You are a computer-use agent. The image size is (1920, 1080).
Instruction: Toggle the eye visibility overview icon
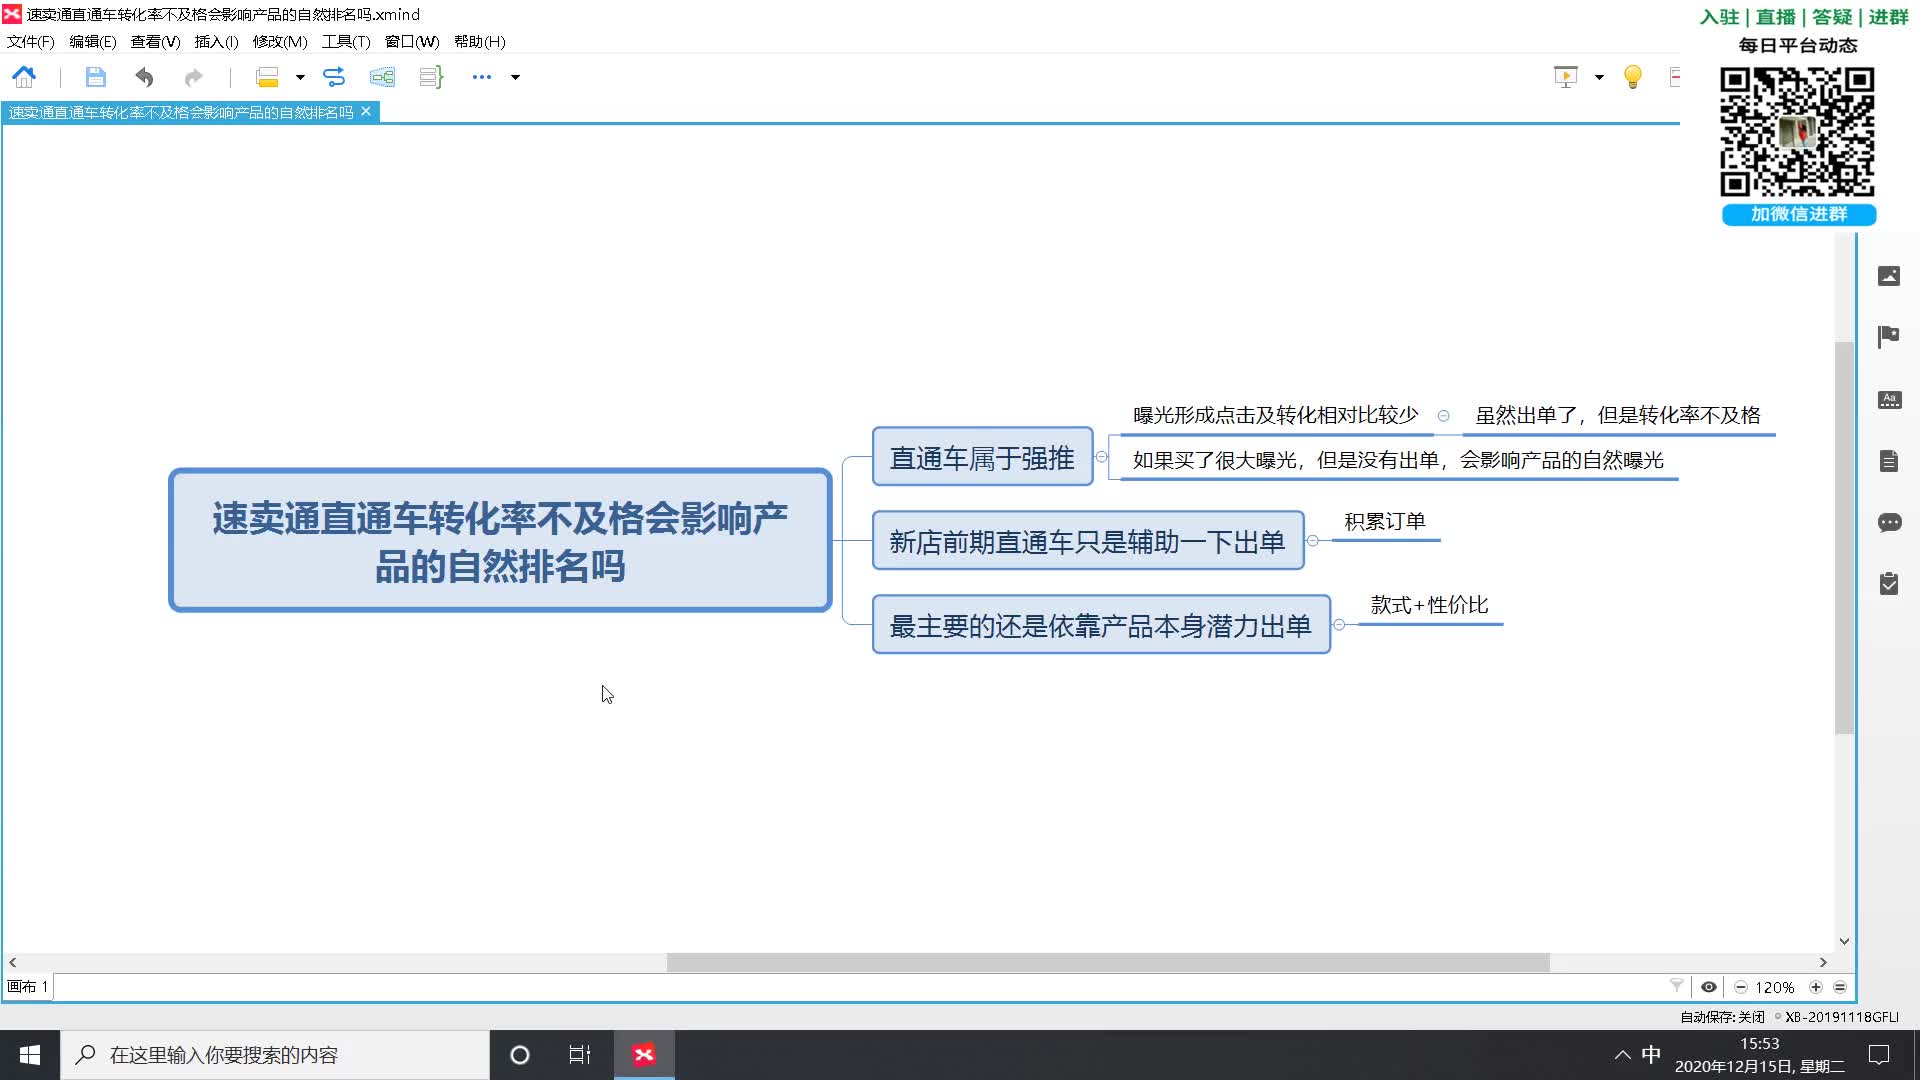click(1709, 987)
